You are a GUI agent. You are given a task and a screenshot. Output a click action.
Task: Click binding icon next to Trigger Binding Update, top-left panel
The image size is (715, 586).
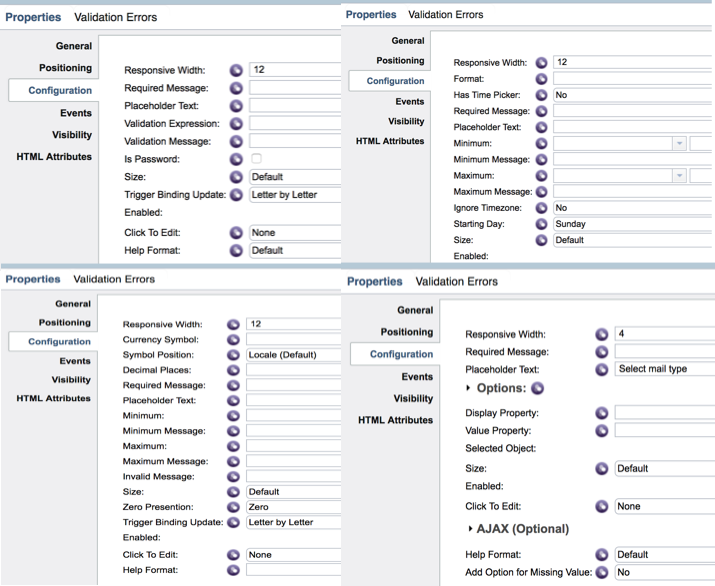tap(236, 195)
